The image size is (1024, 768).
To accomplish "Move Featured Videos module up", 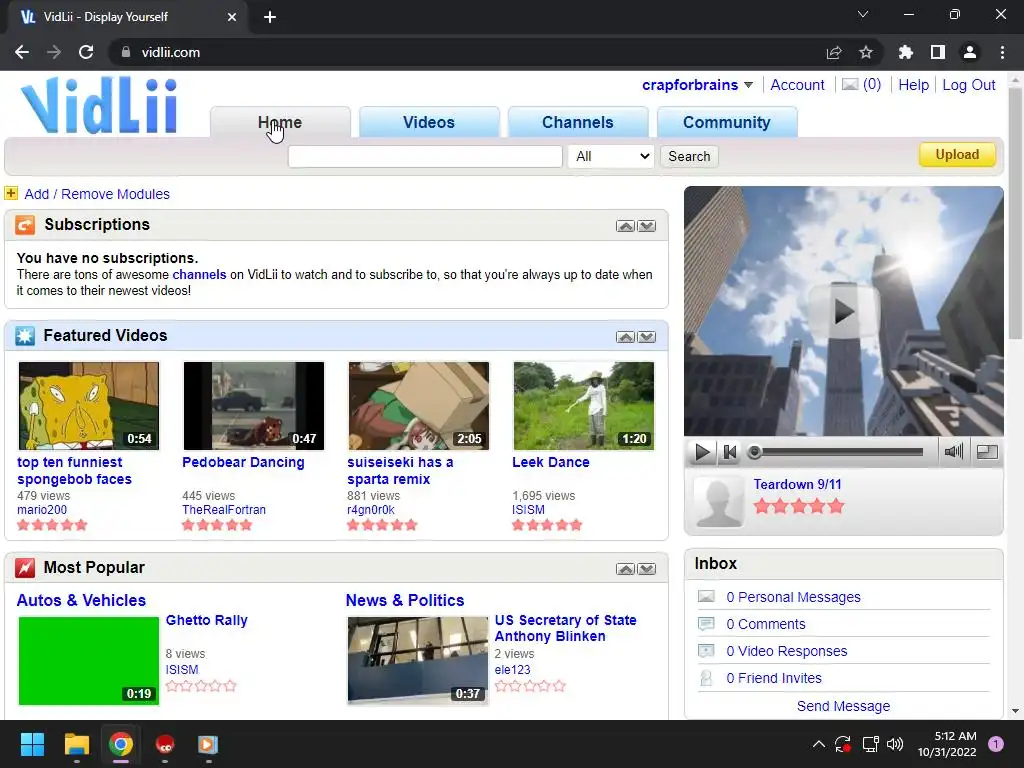I will pos(625,337).
